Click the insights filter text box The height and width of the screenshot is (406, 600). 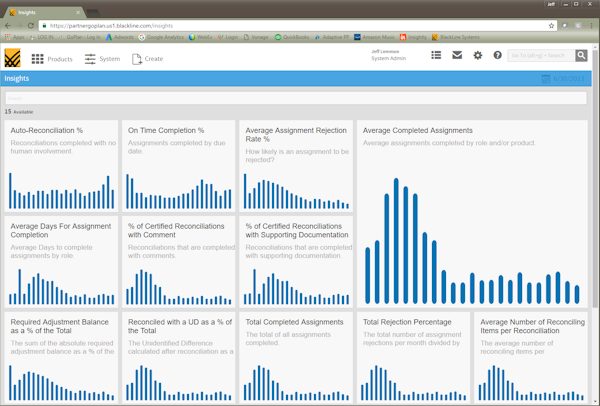296,99
